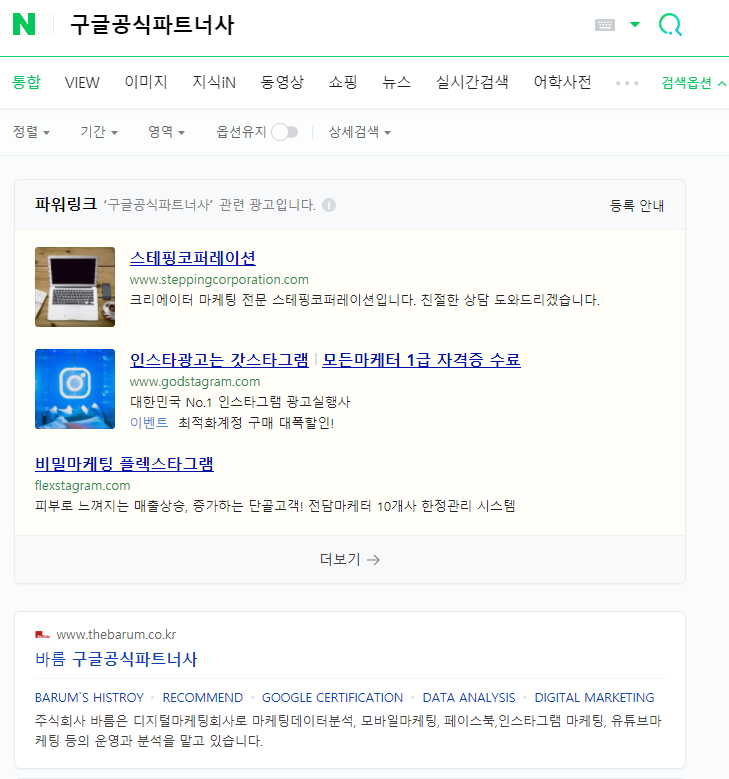
Task: Click the www.steppingcorporation.com URL
Action: tap(219, 279)
